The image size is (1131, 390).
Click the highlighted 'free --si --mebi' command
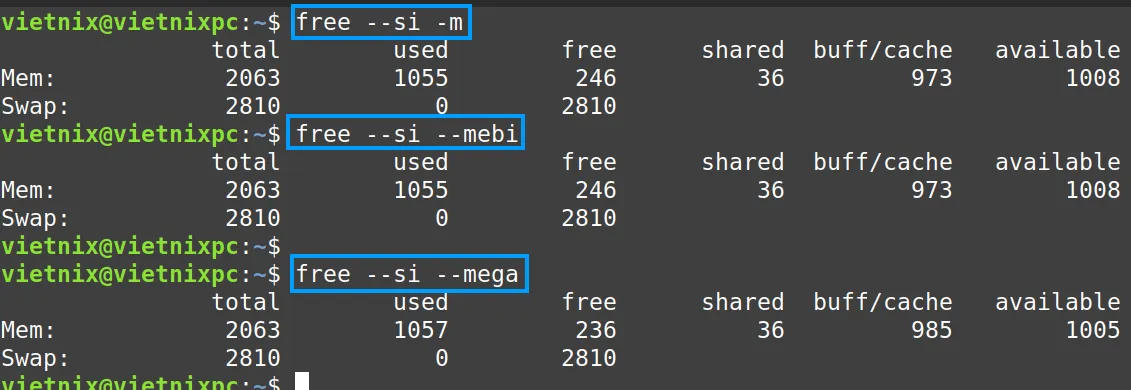coord(407,134)
